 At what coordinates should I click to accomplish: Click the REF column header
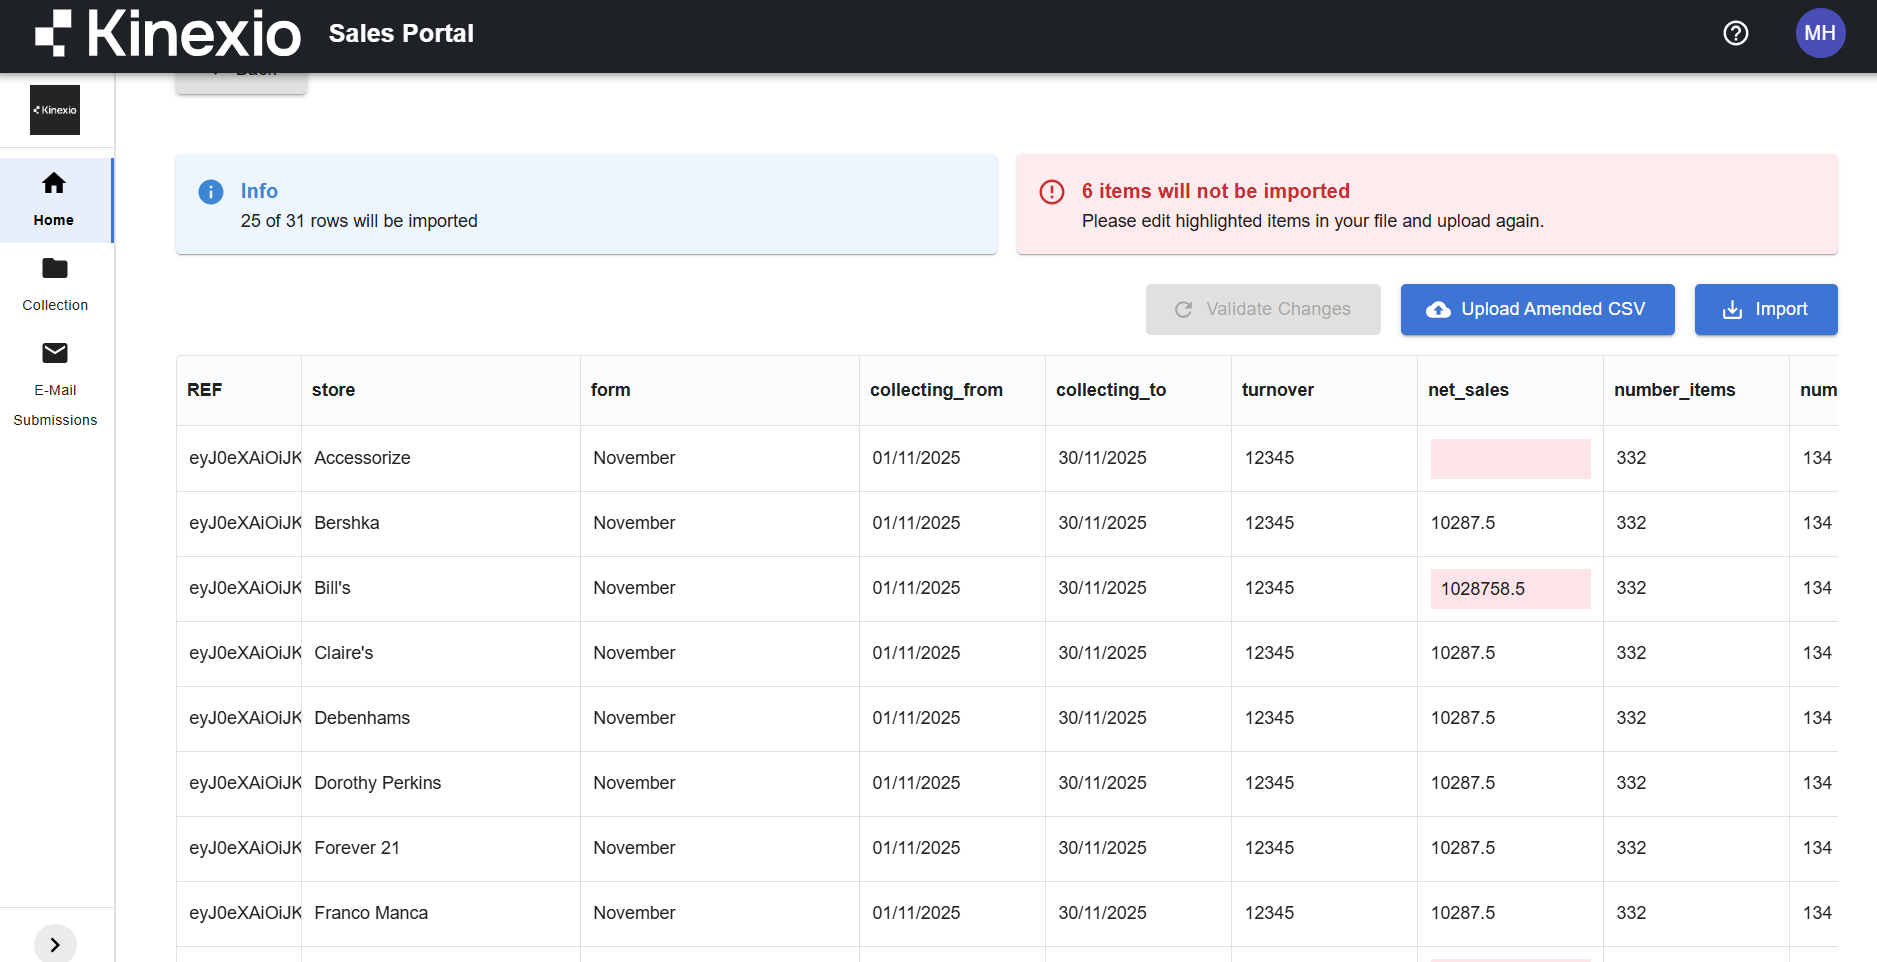tap(205, 390)
